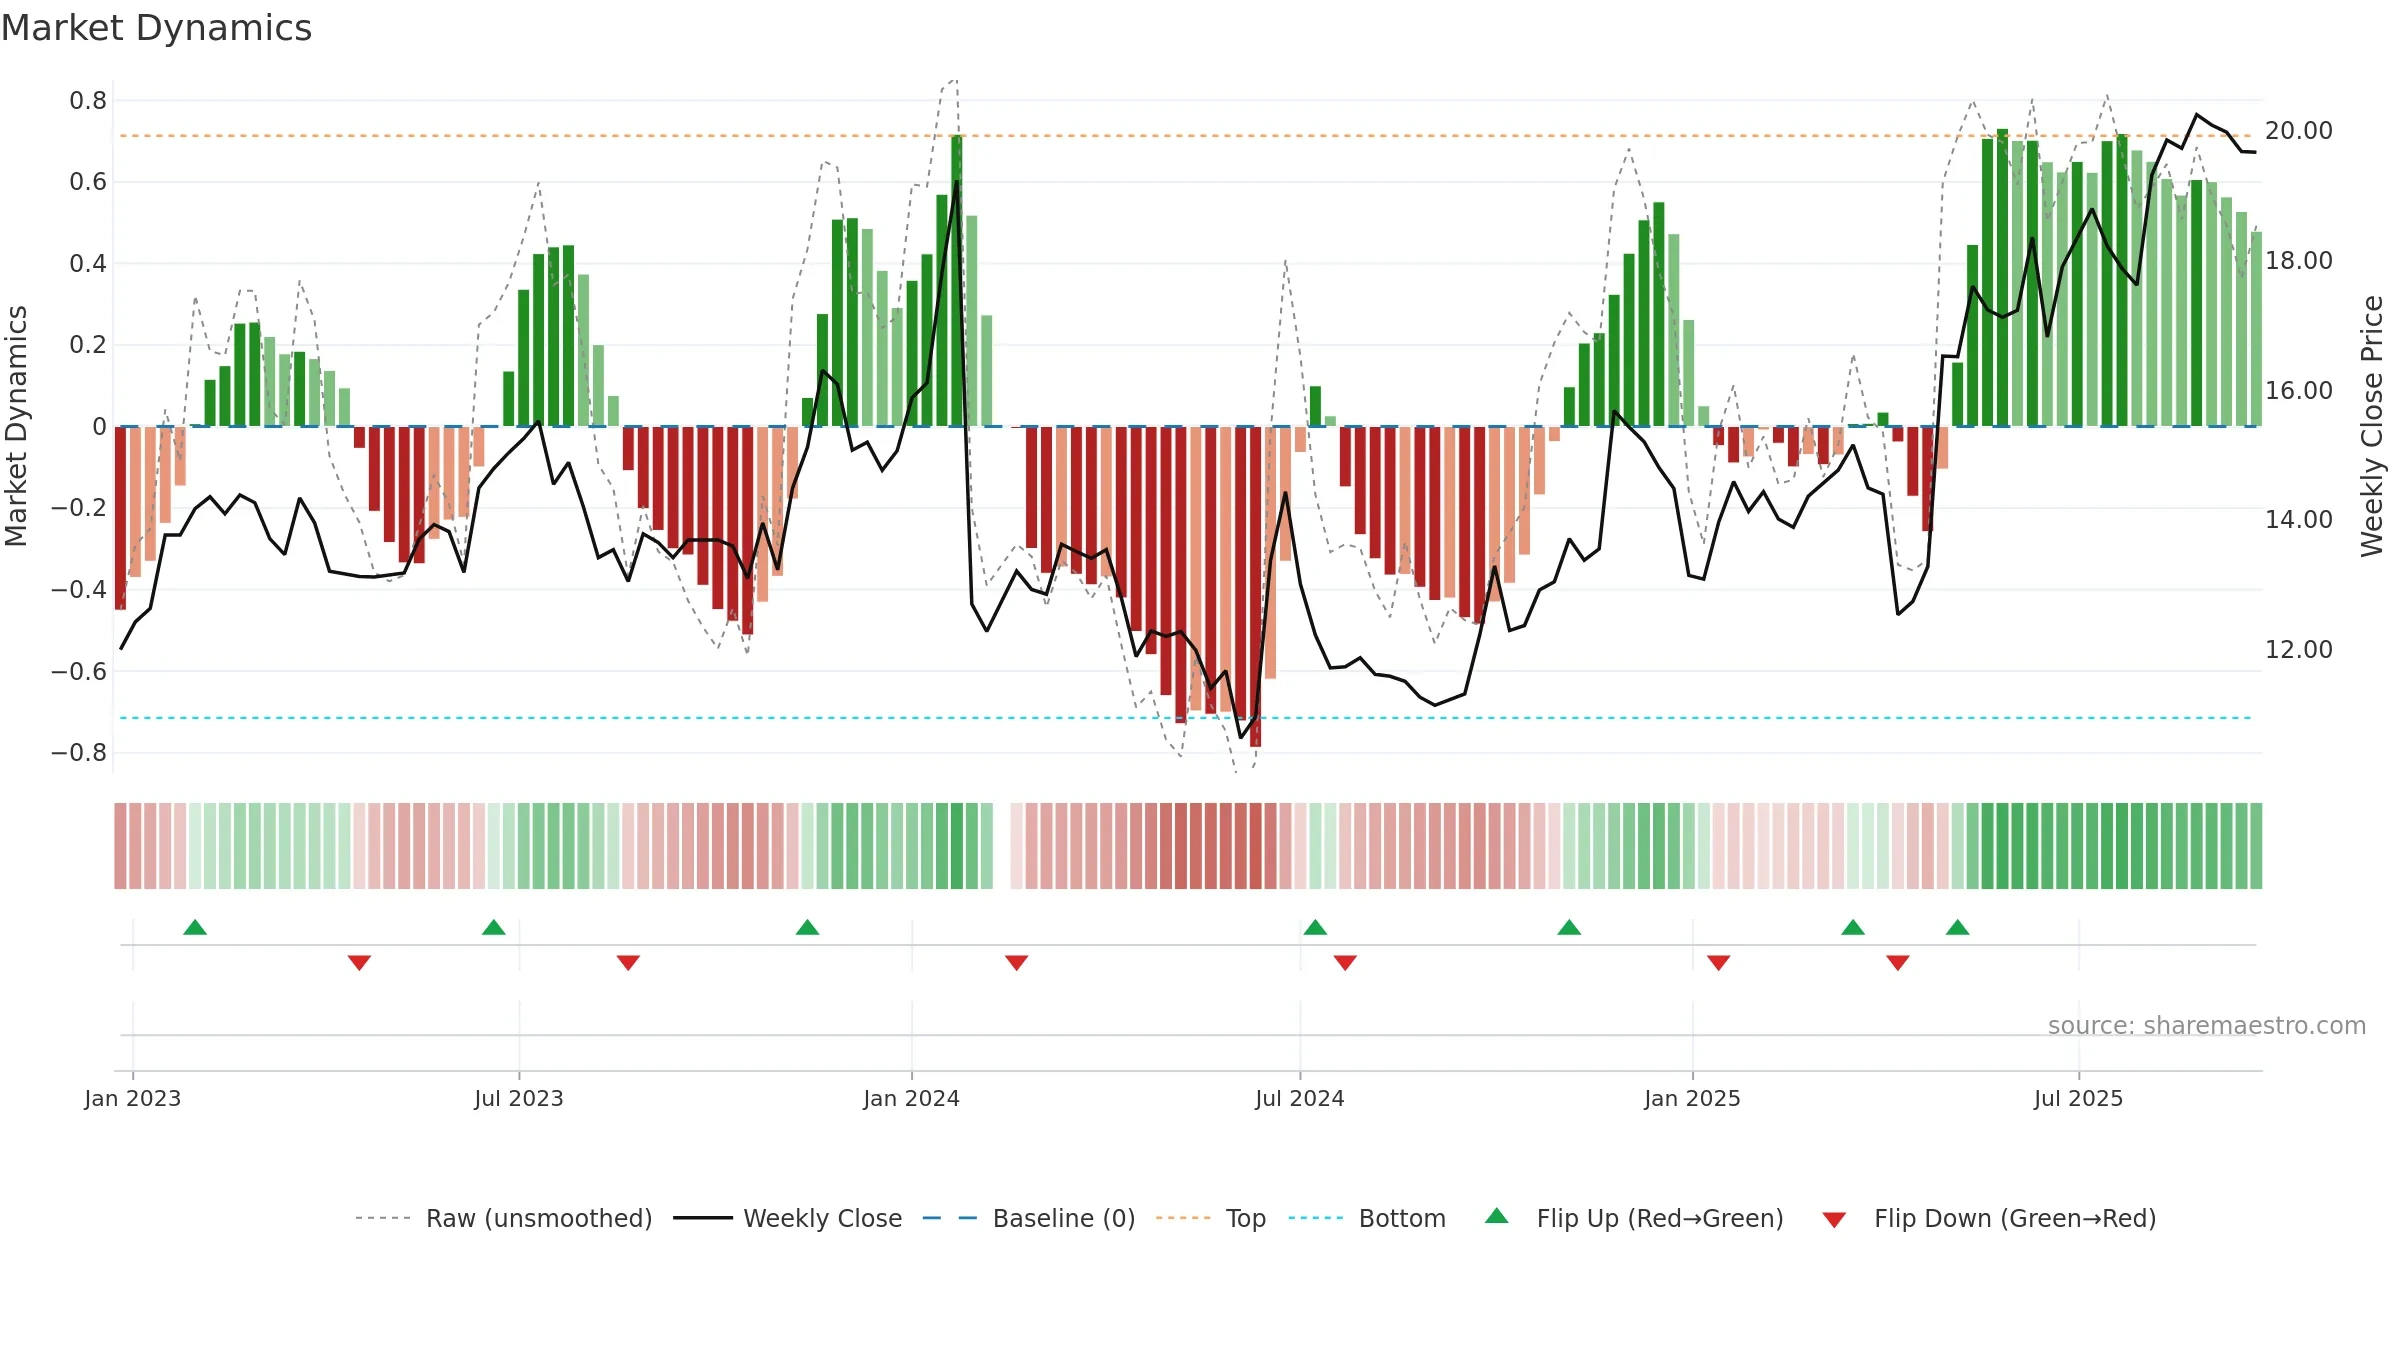Select the Flip Down marker in April 2025
Viewport: 2400px width, 1350px height.
pyautogui.click(x=1898, y=963)
